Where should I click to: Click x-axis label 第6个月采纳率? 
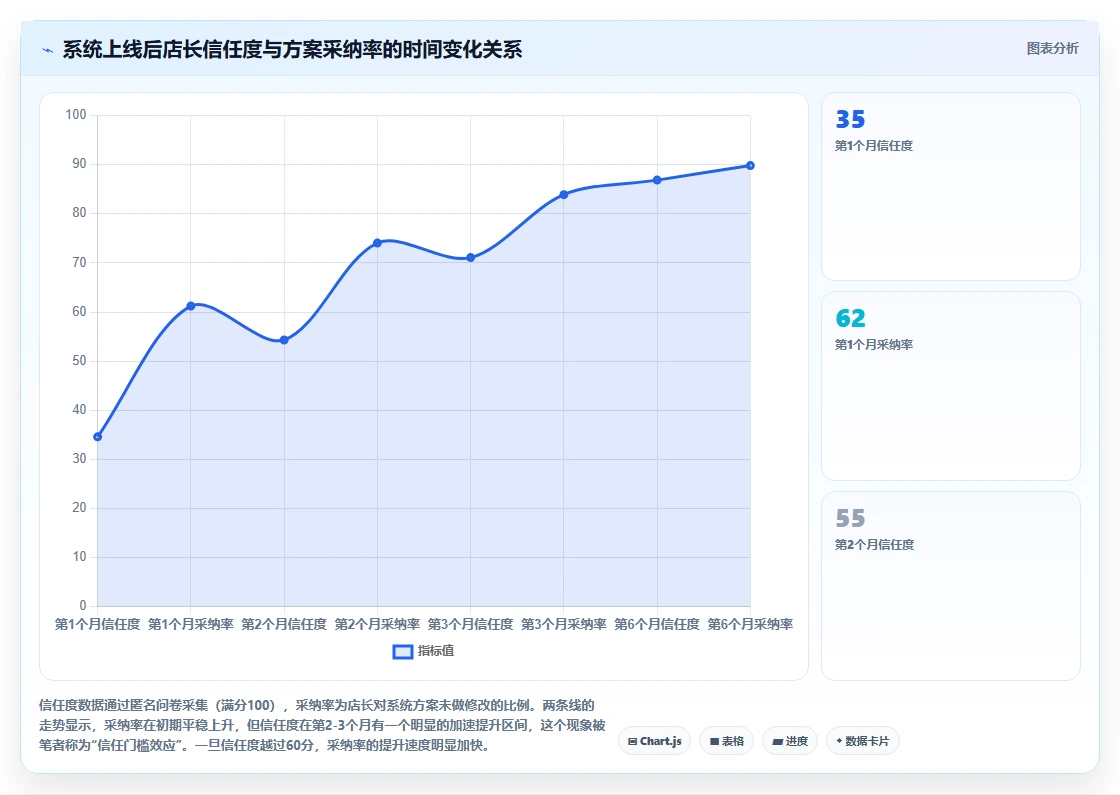click(x=750, y=624)
